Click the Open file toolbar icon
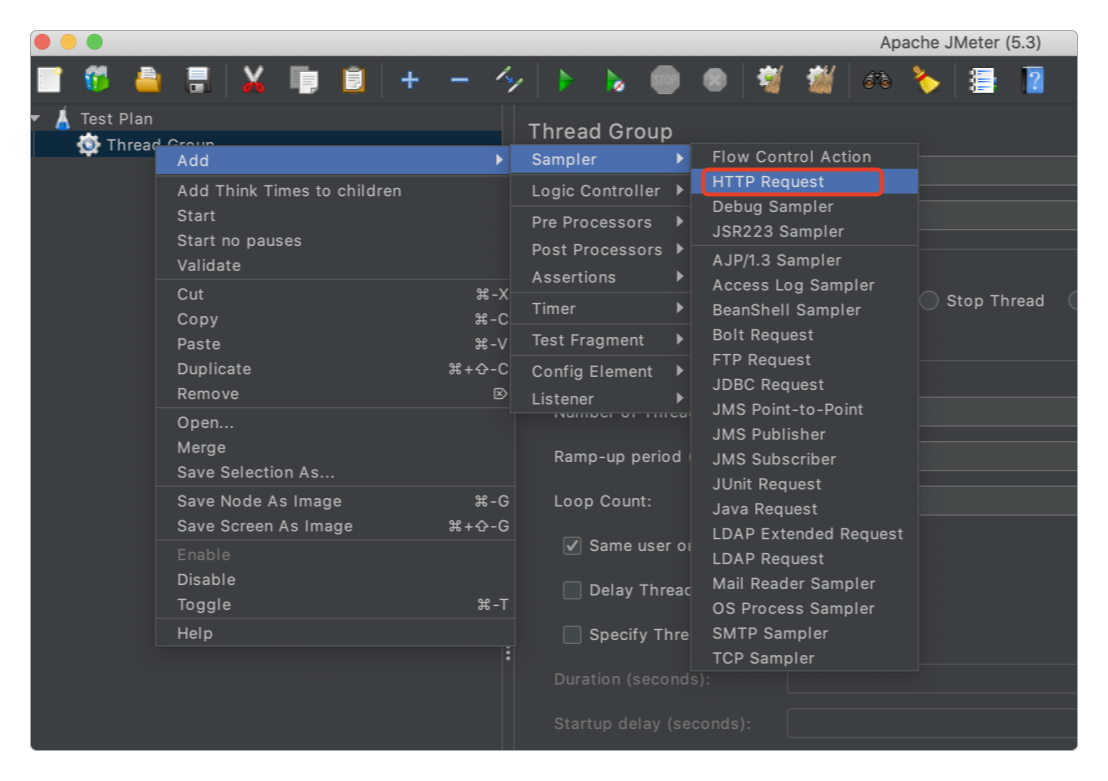Screen dimensions: 1108x781 click(x=148, y=80)
